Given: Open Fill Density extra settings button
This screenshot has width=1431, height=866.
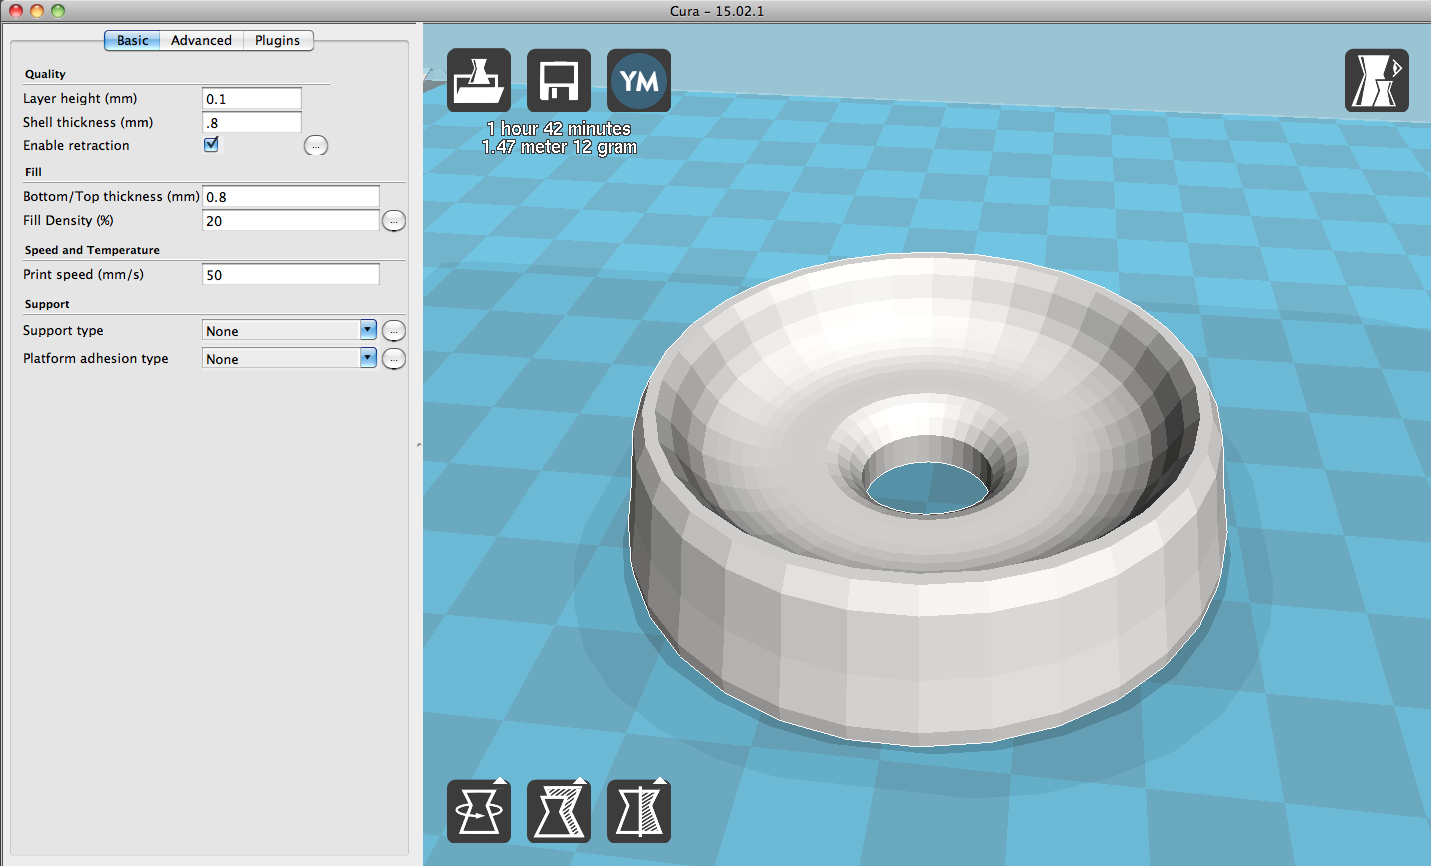Looking at the screenshot, I should coord(394,221).
